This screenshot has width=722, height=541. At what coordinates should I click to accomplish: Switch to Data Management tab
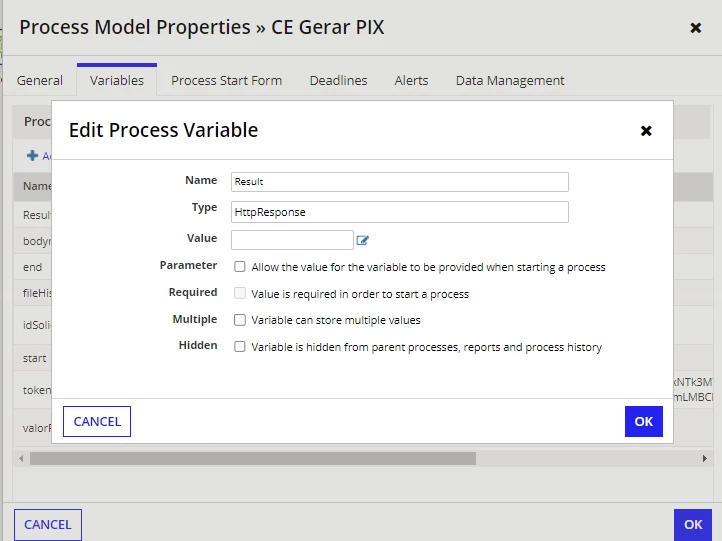[x=510, y=80]
